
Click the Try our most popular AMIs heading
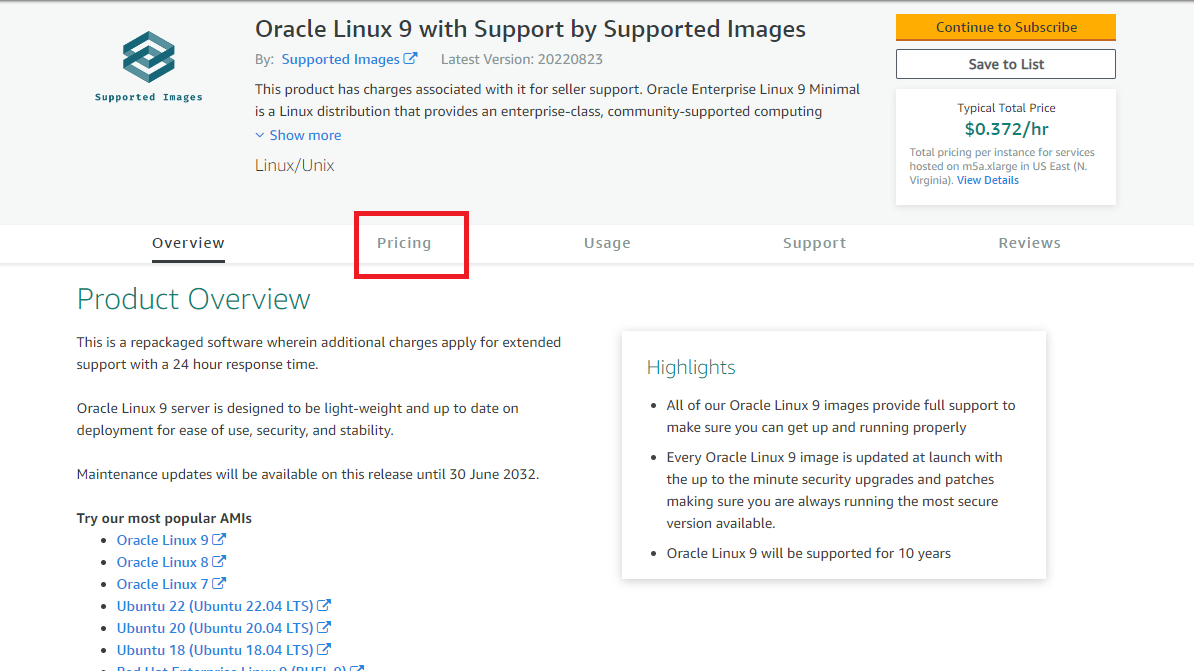click(164, 518)
